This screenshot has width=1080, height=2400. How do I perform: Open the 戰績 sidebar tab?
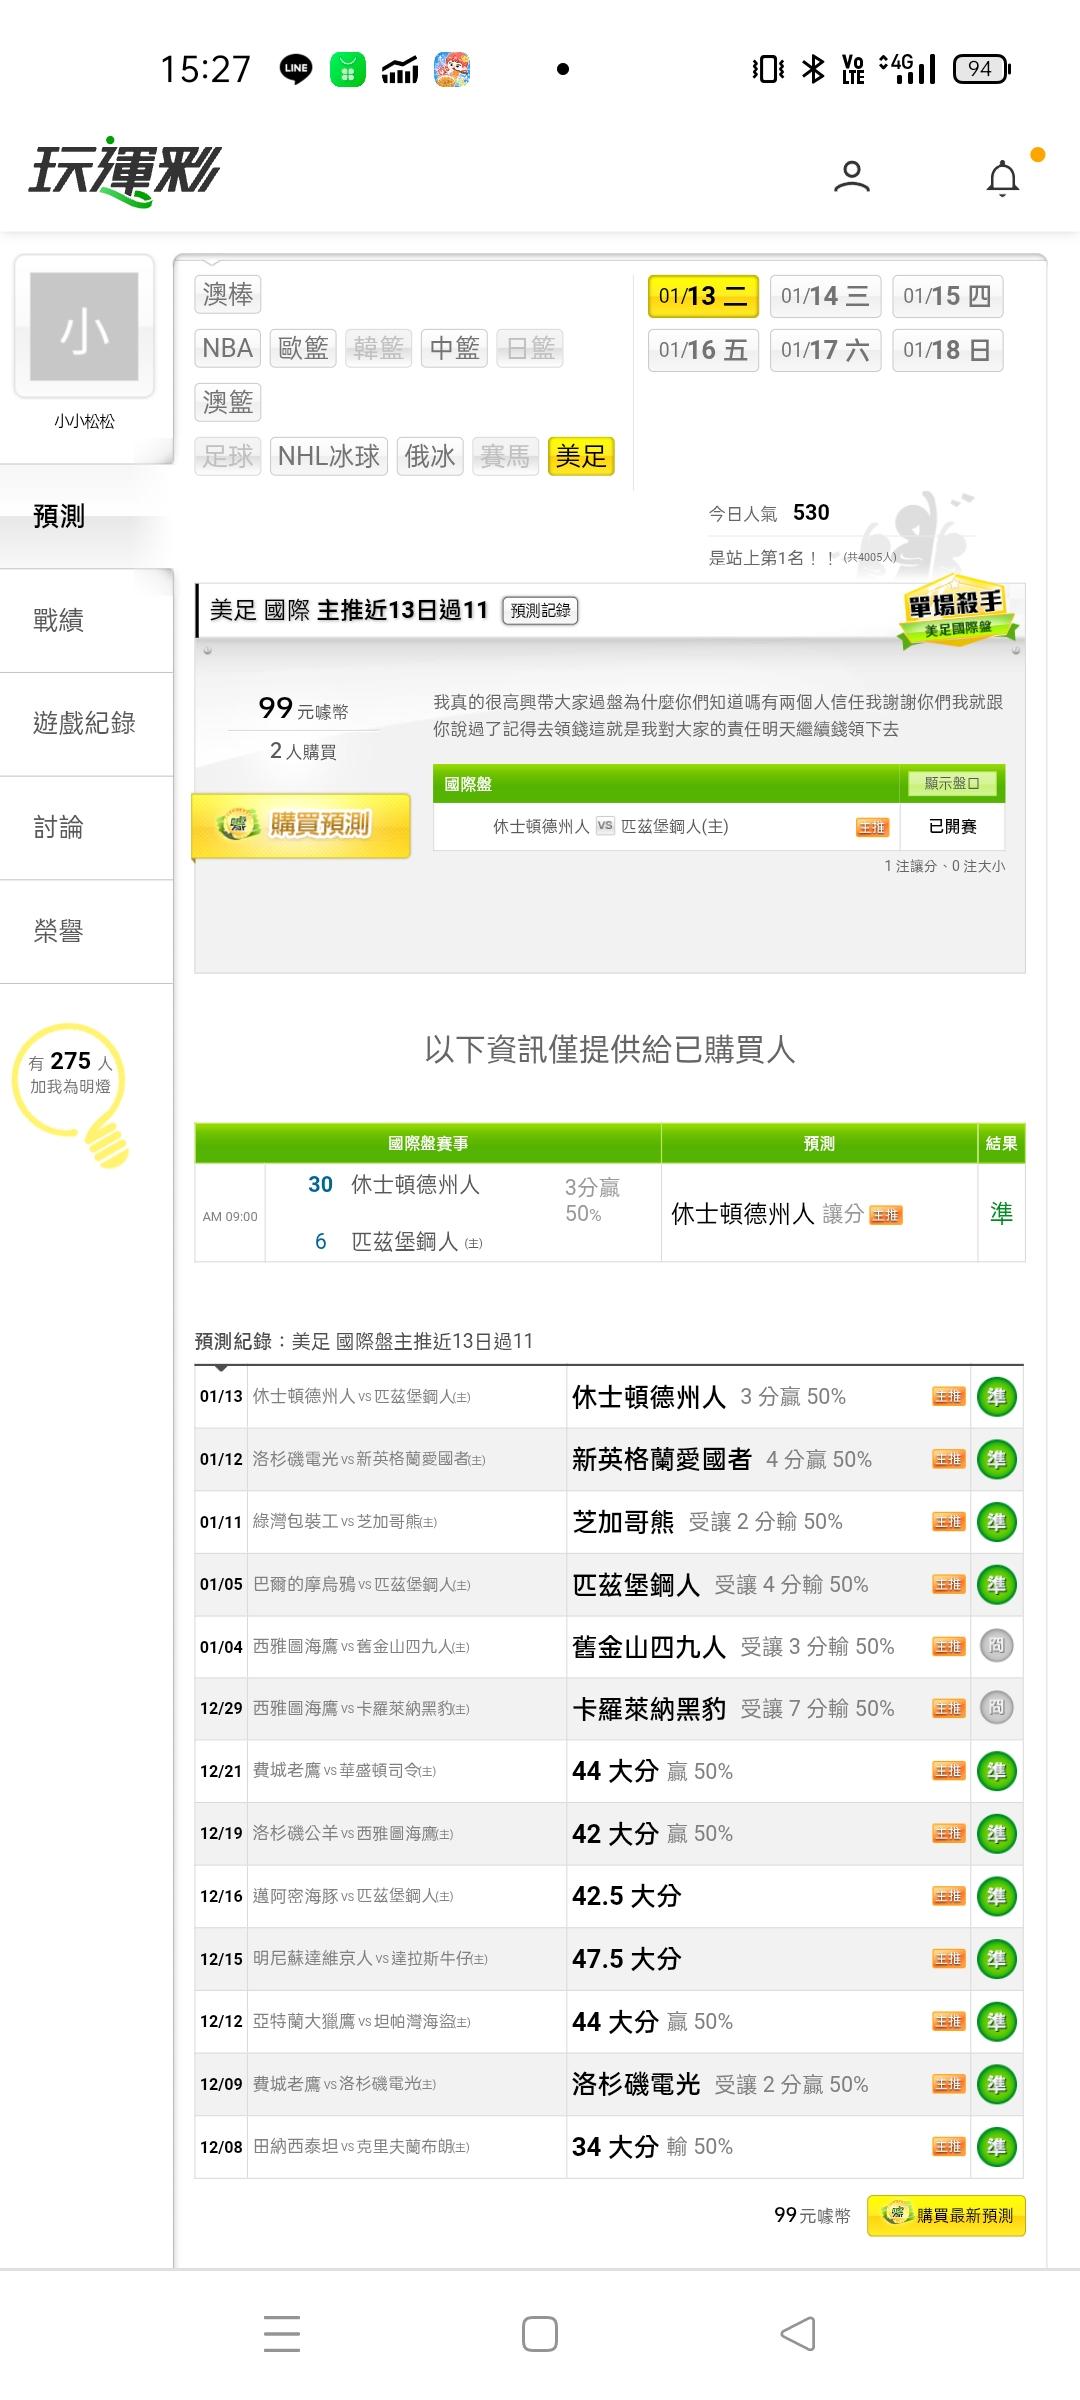58,620
